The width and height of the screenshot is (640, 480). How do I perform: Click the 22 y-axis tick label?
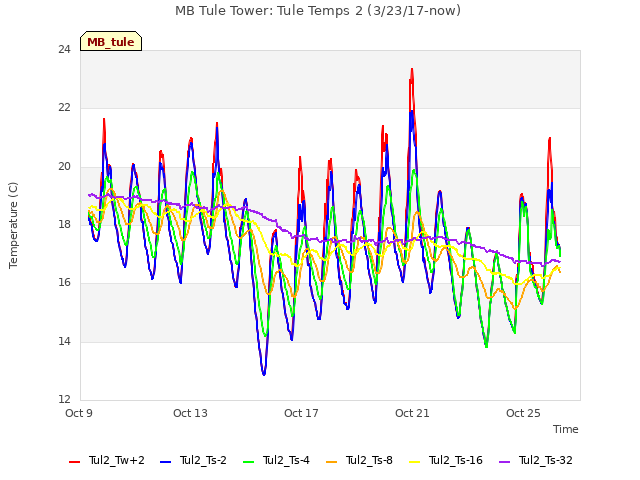[64, 108]
